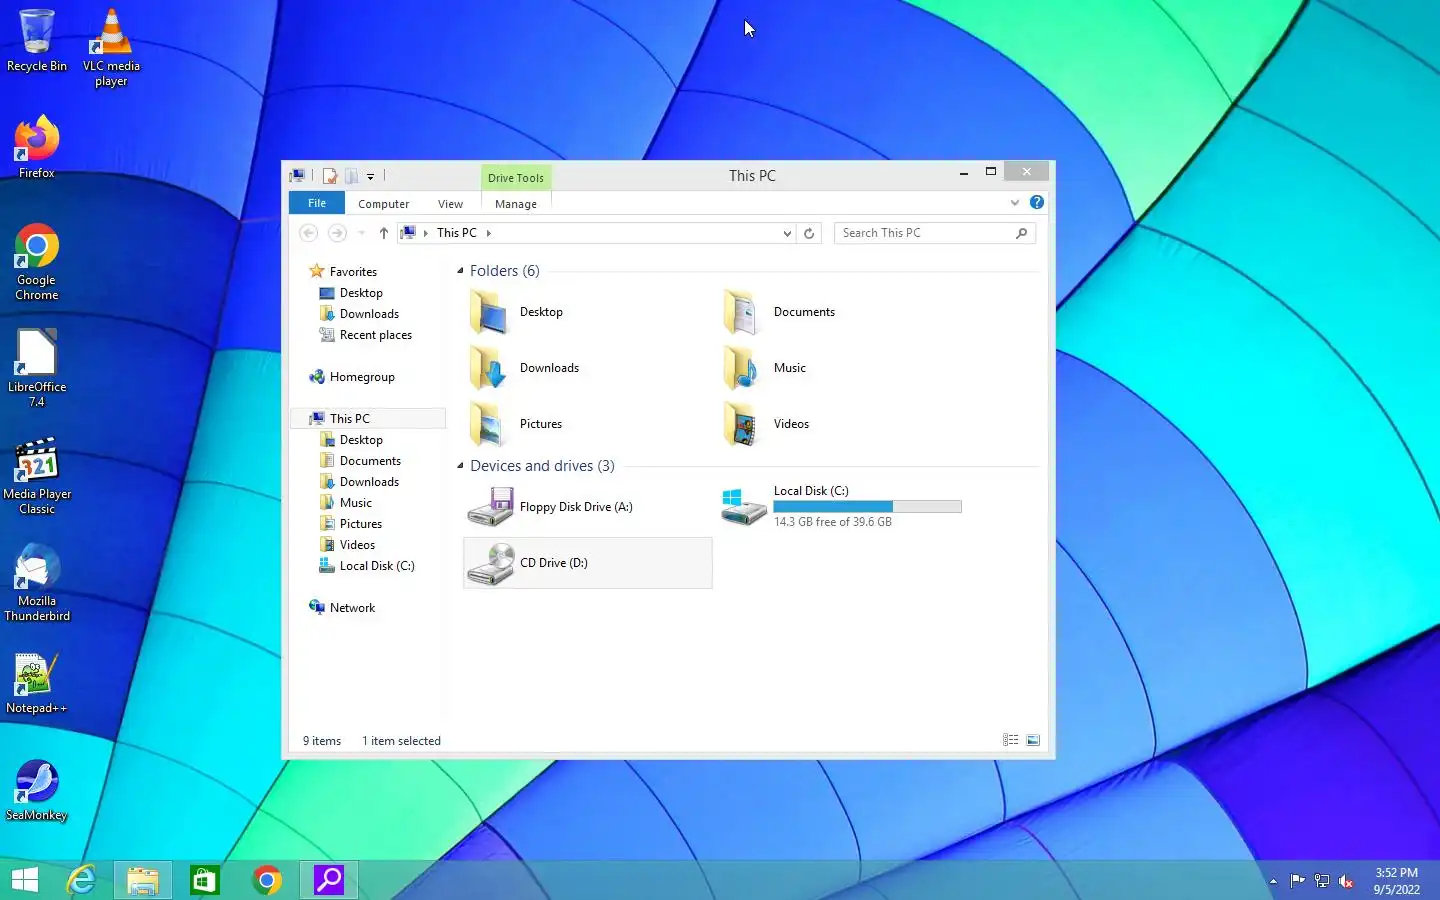Open the File menu tab

[x=317, y=203]
